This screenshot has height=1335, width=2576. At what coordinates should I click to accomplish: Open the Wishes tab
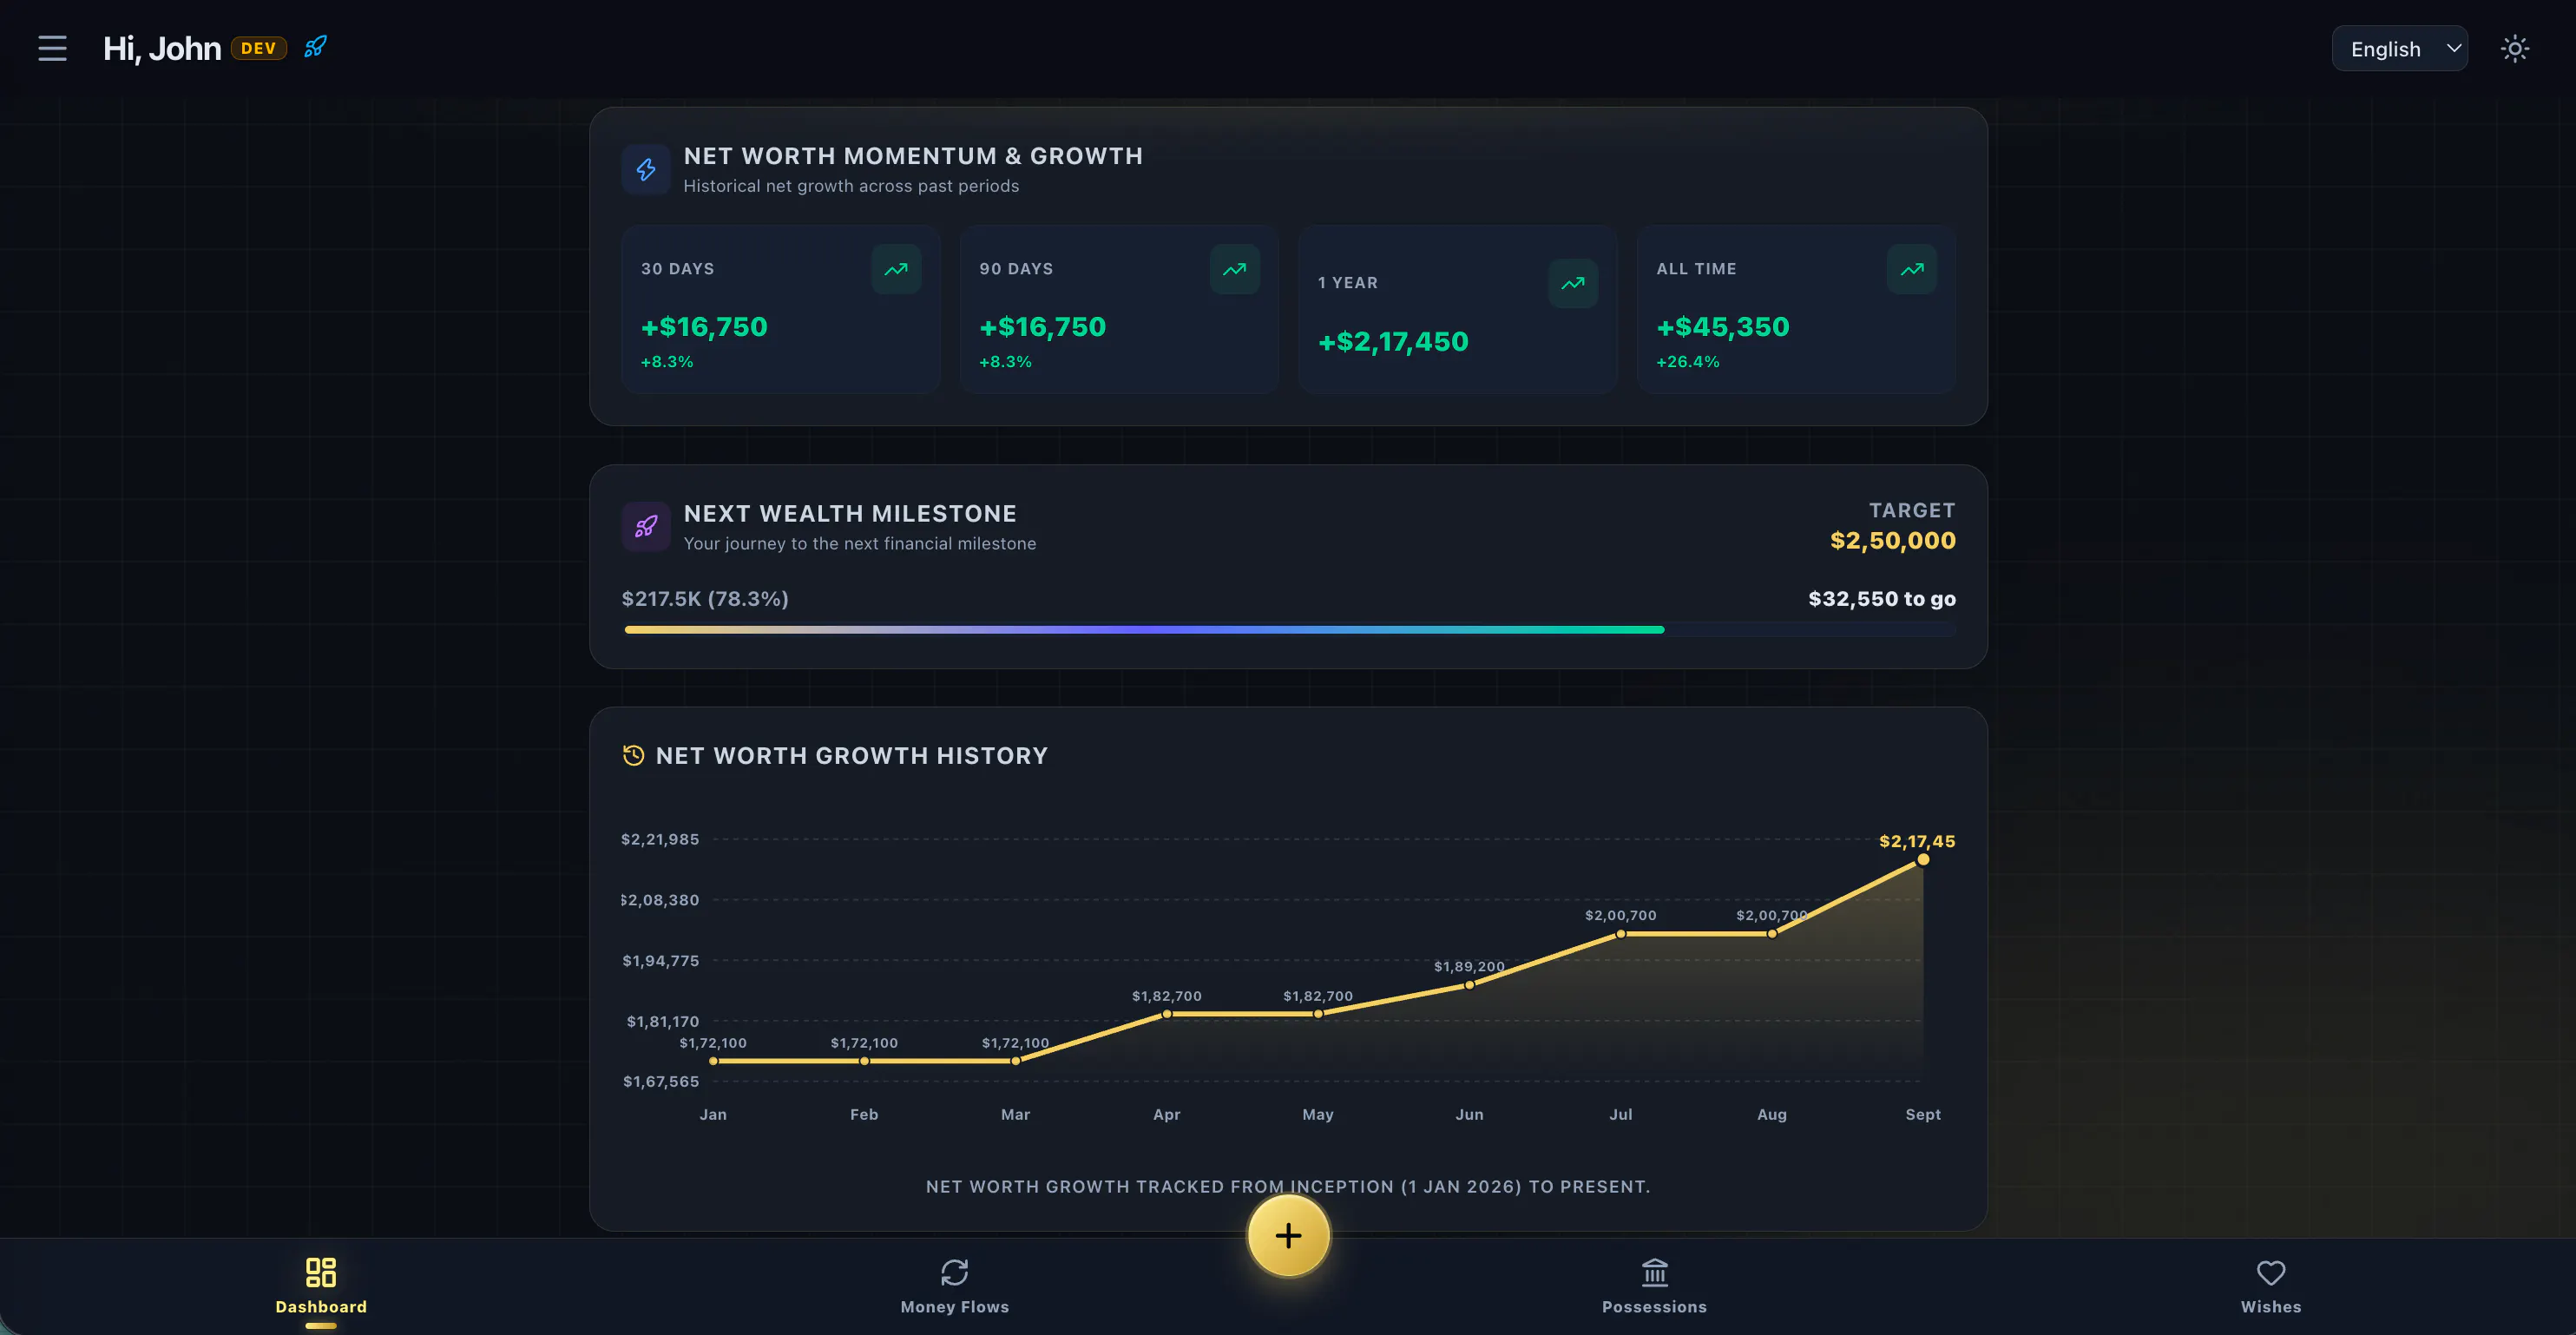click(x=2270, y=1287)
